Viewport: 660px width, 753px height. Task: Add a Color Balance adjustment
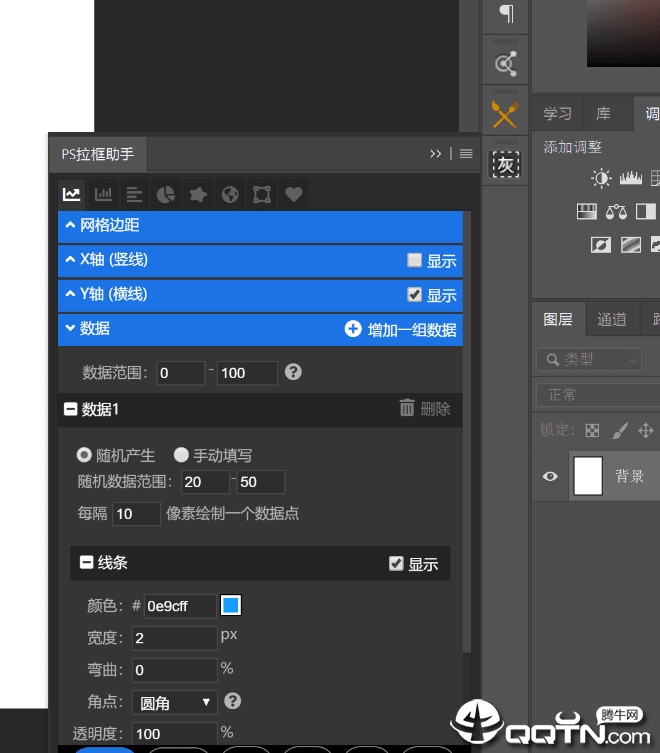point(616,211)
